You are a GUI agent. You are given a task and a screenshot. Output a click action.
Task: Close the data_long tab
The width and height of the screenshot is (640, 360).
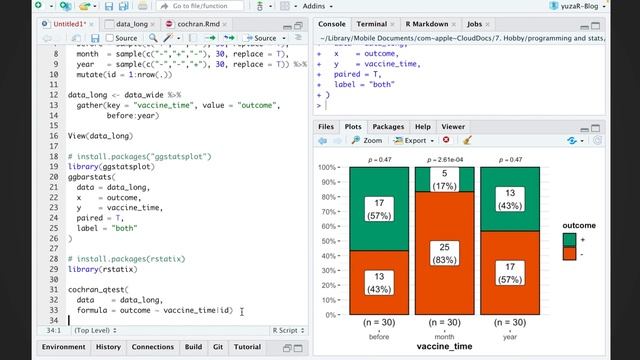click(153, 24)
